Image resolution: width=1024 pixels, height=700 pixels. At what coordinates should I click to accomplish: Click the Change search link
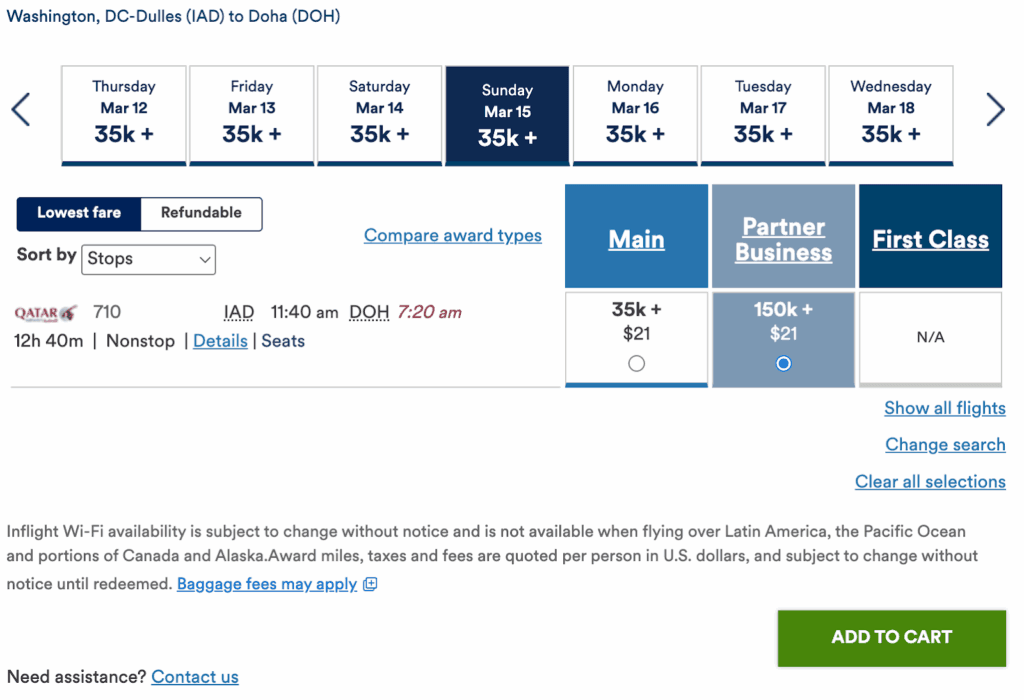point(945,445)
